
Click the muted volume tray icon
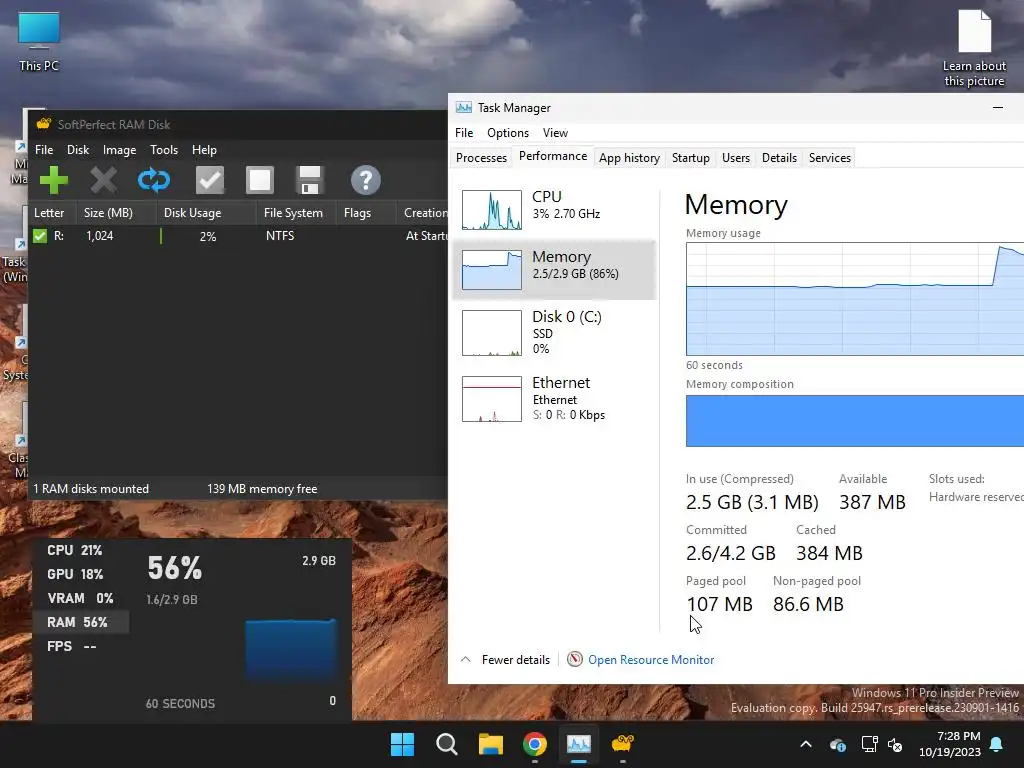click(895, 744)
